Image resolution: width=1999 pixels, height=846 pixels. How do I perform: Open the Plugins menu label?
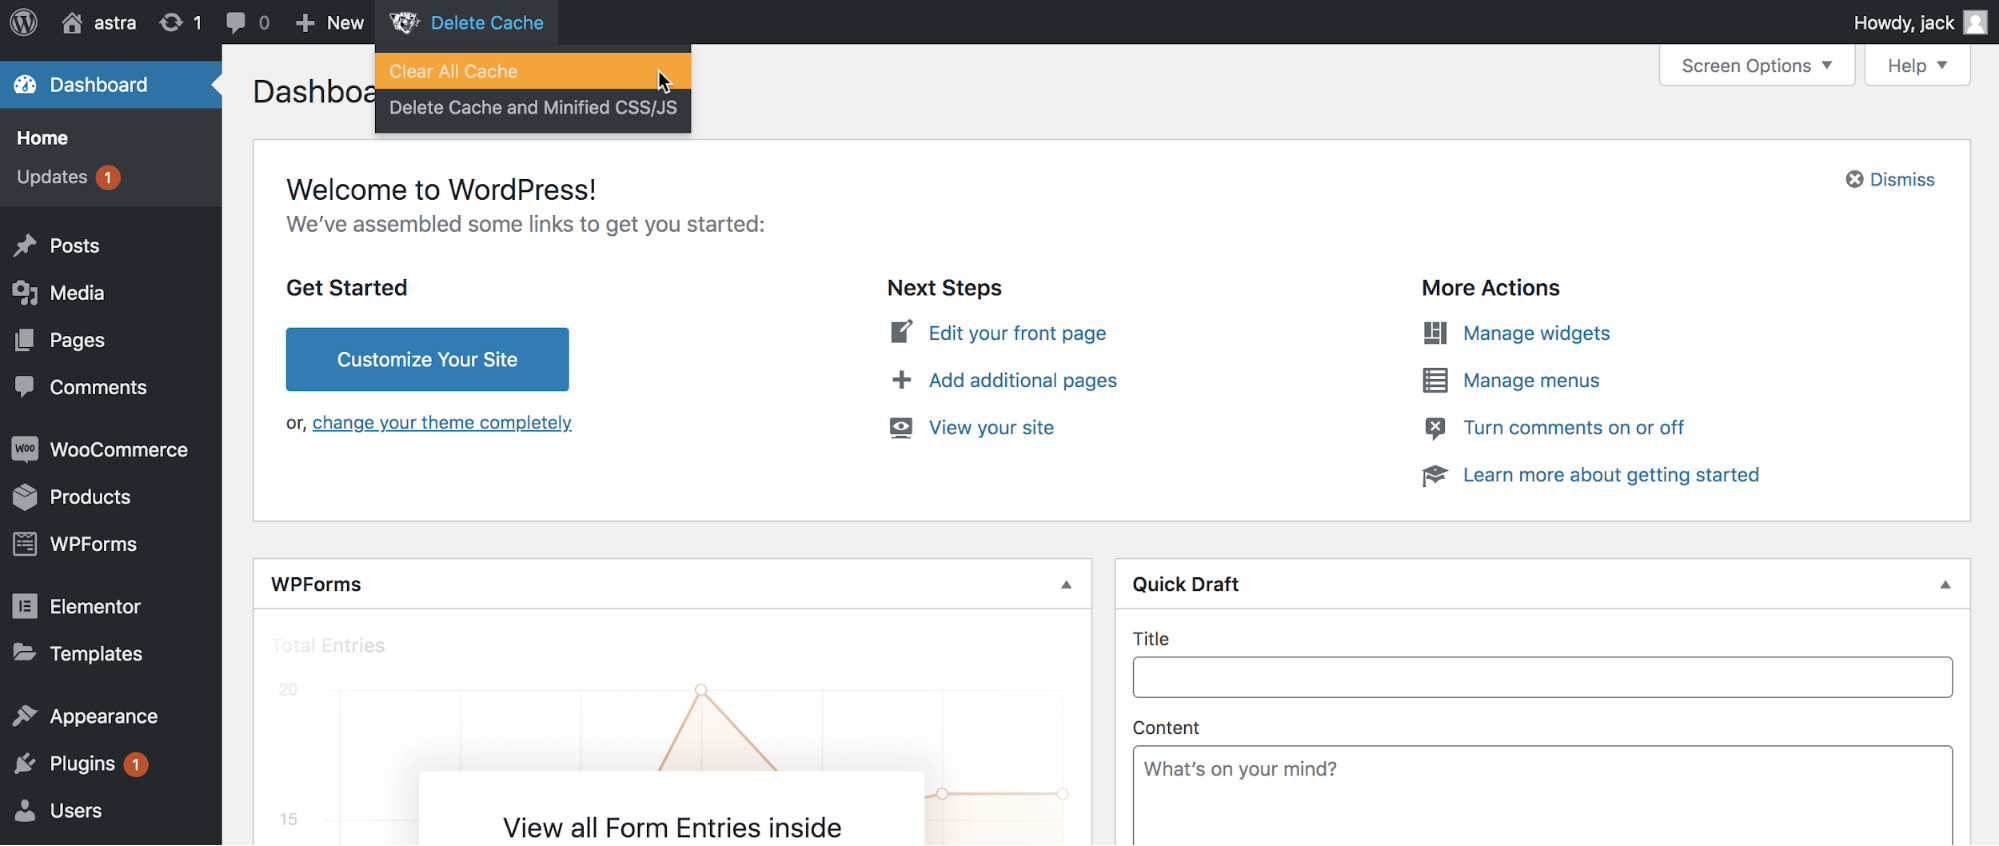pos(82,764)
